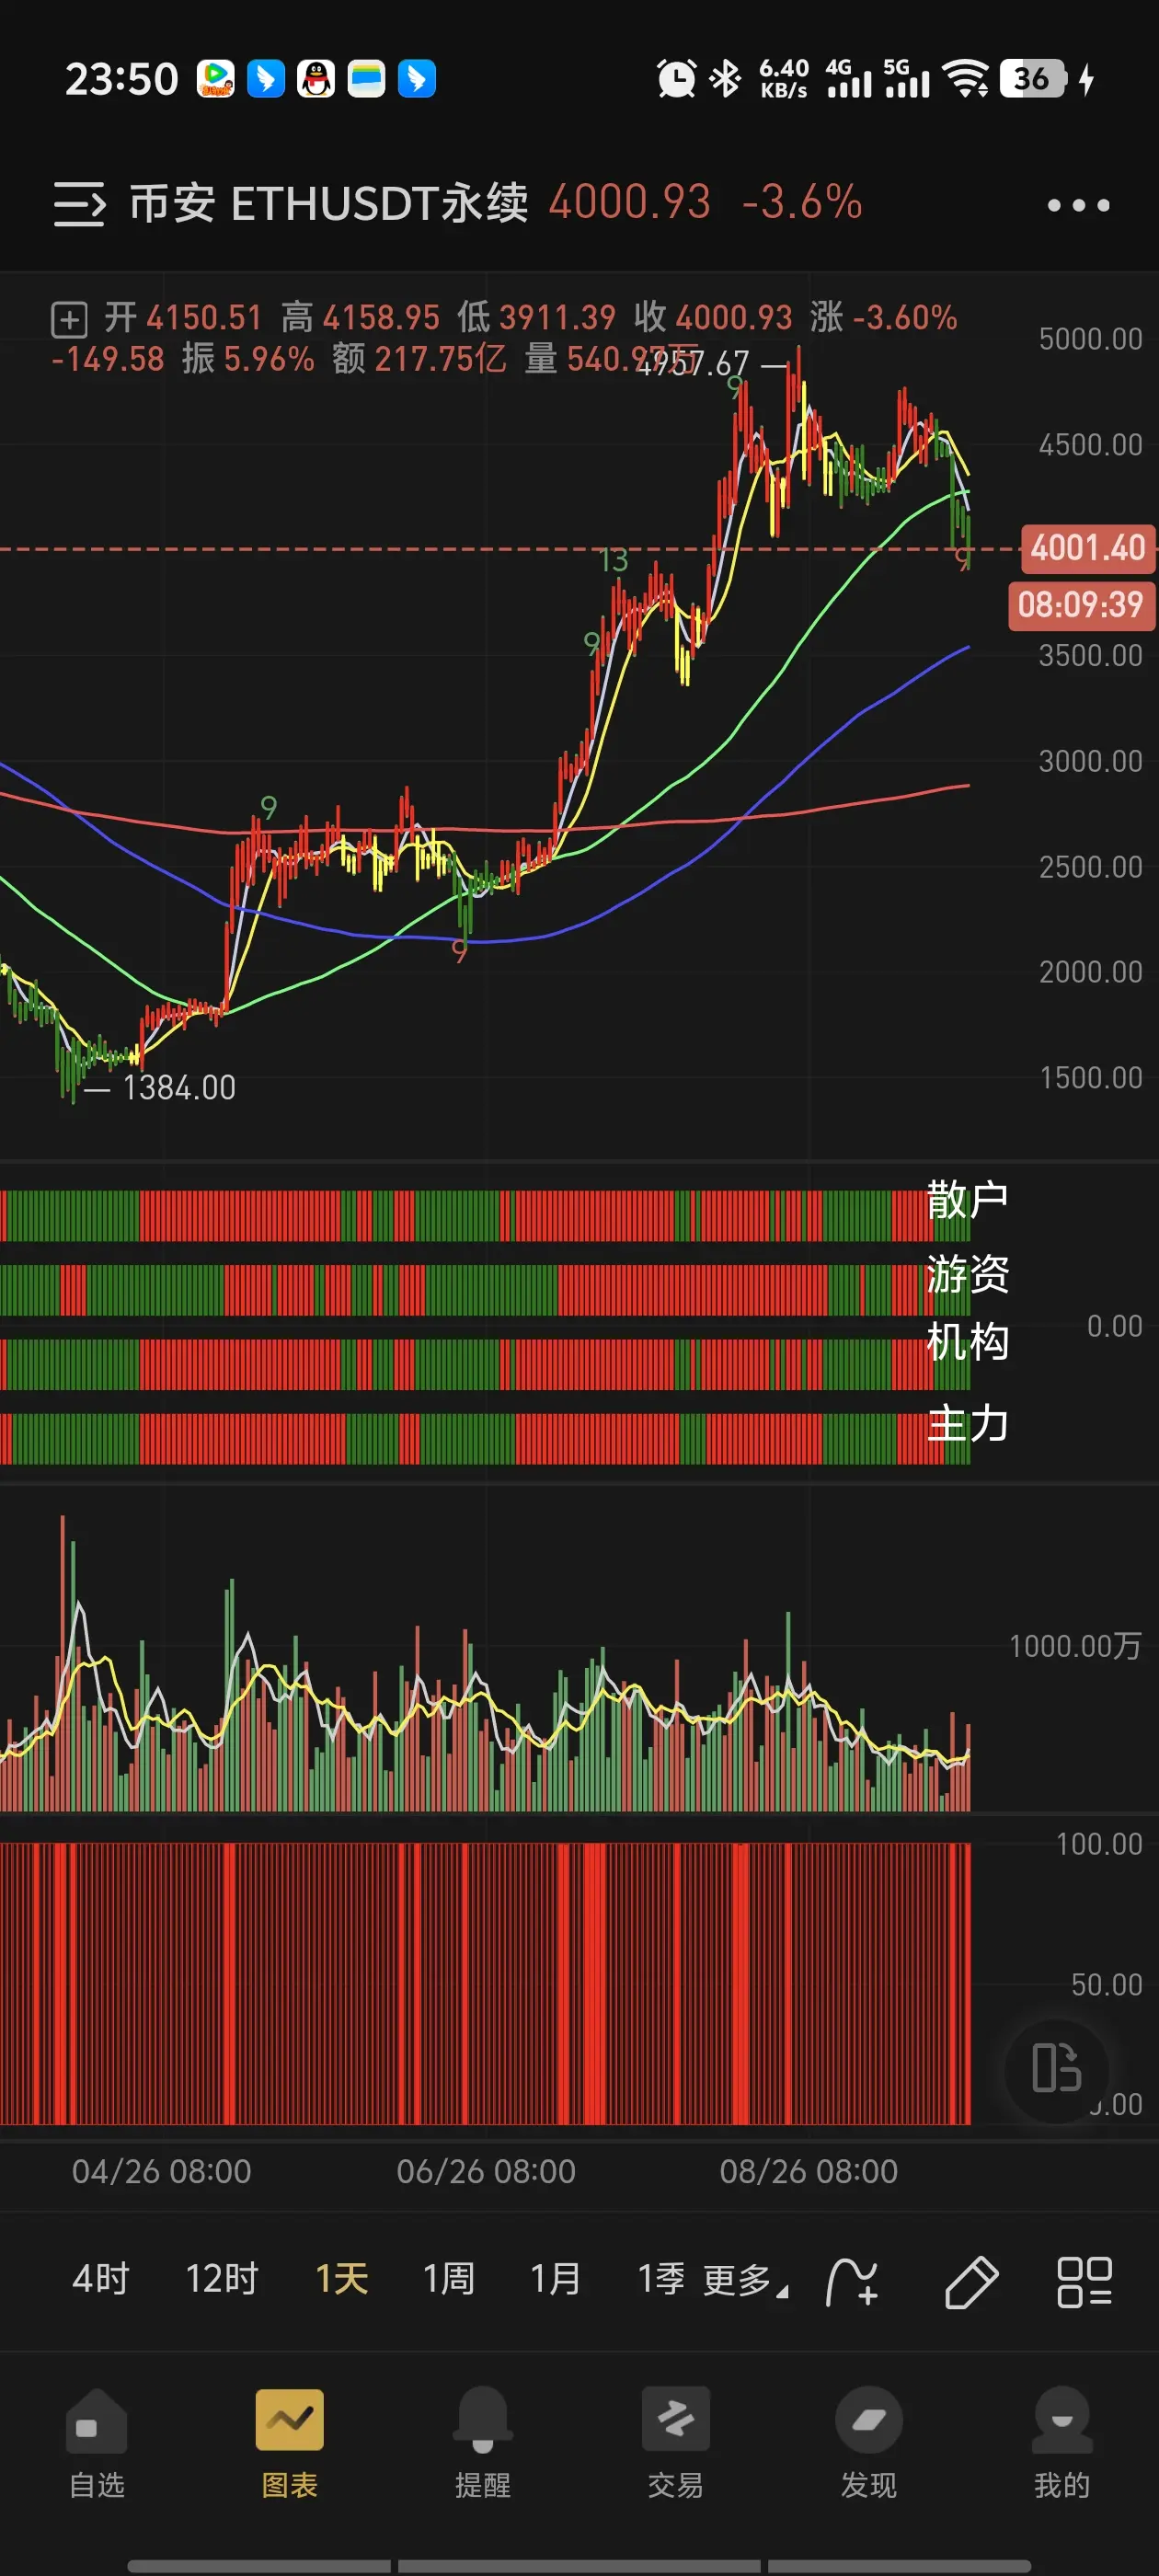1159x2576 pixels.
Task: Open the 发现 discover tab
Action: tap(869, 2443)
